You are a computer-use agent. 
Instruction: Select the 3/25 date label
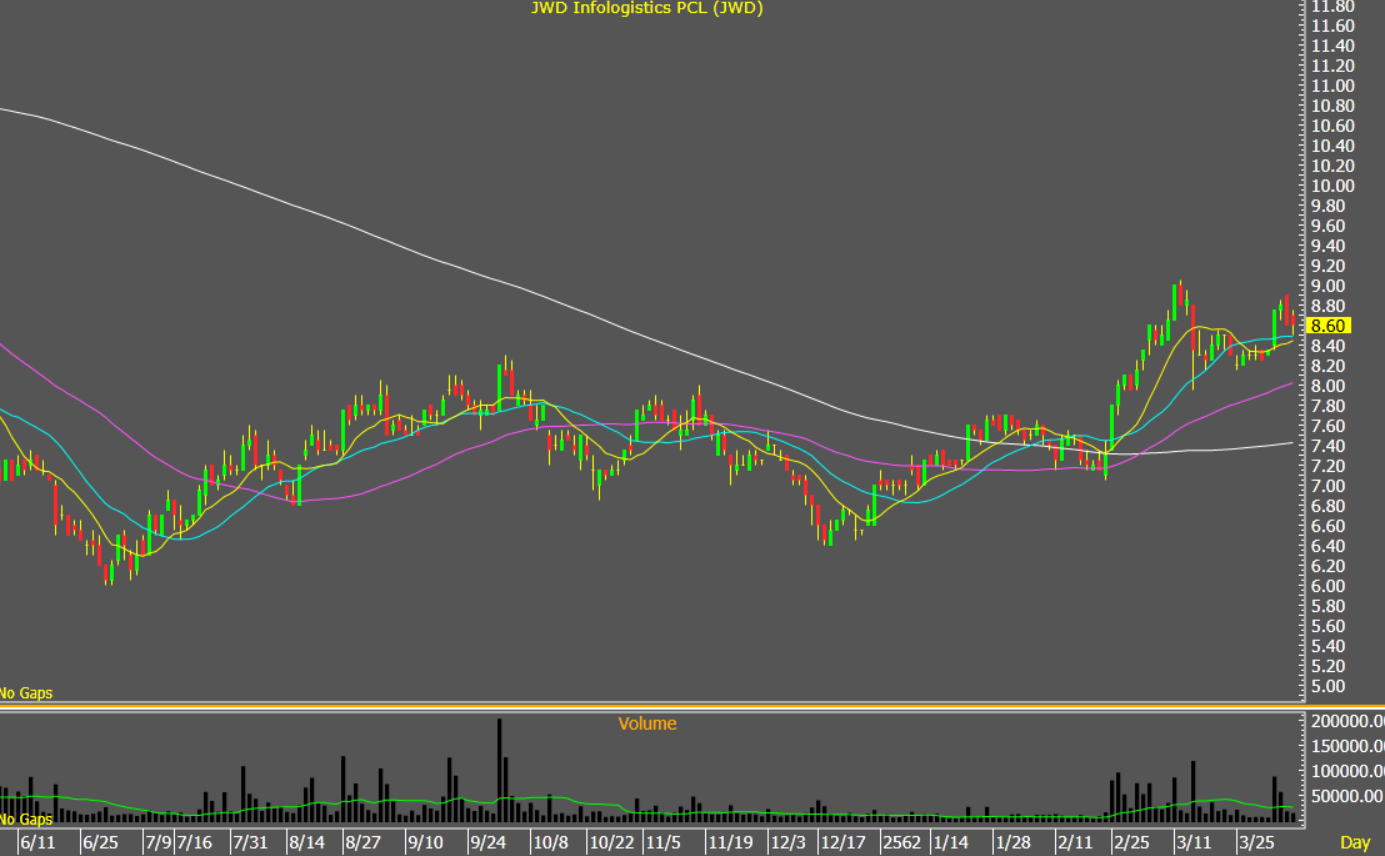pos(1255,842)
